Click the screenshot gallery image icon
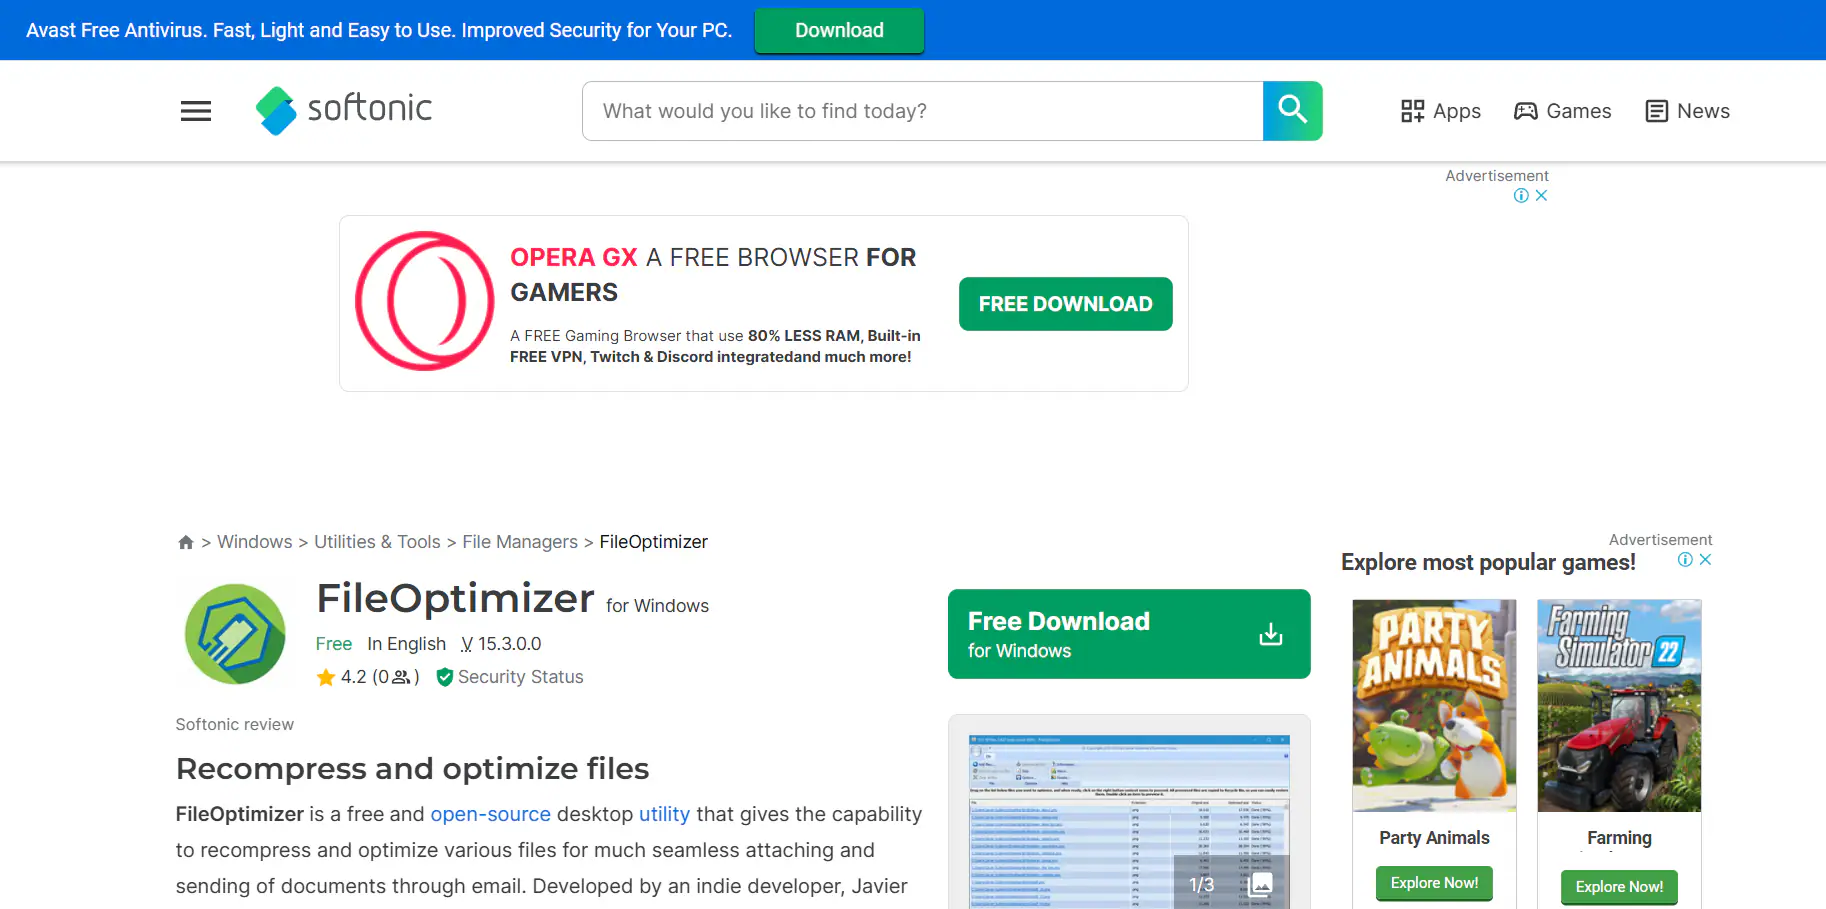Screen dimensions: 1826x909 pyautogui.click(x=1261, y=884)
